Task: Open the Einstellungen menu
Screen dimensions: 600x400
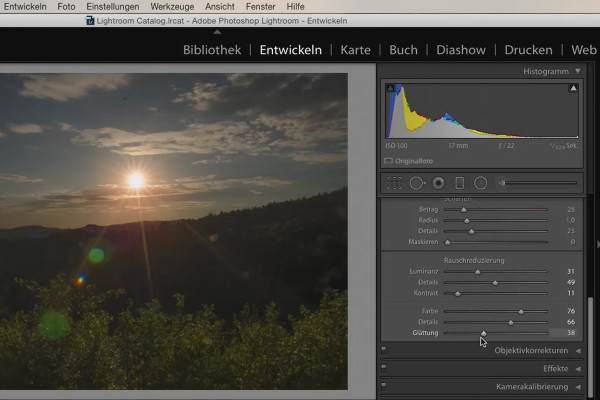Action: tap(112, 7)
